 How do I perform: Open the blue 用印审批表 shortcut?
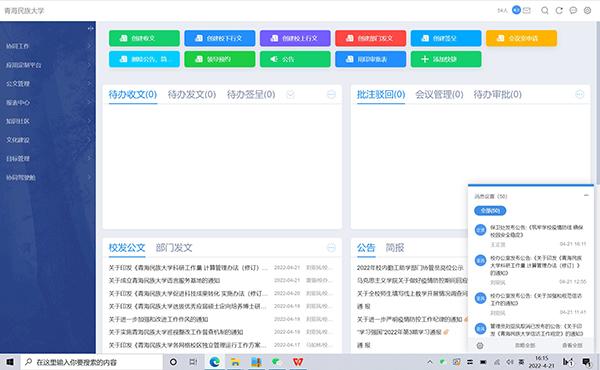pyautogui.click(x=370, y=59)
